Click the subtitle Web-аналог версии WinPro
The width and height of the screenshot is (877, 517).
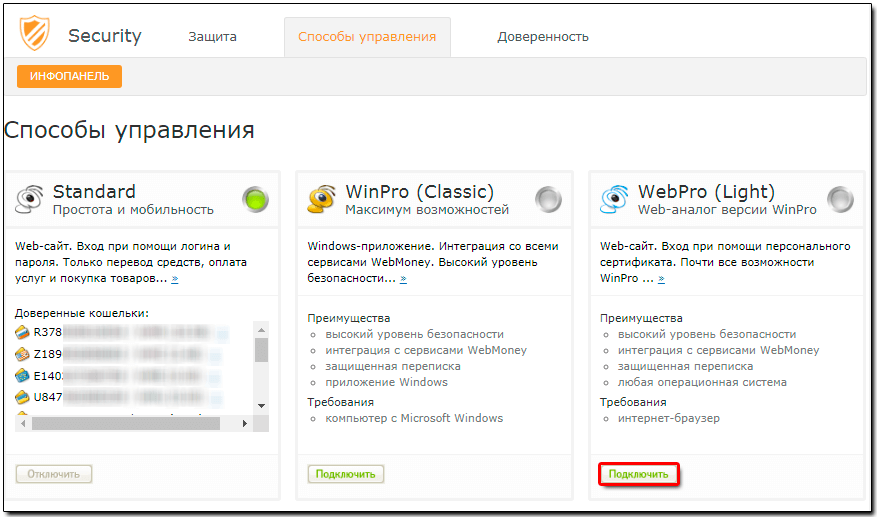click(727, 210)
